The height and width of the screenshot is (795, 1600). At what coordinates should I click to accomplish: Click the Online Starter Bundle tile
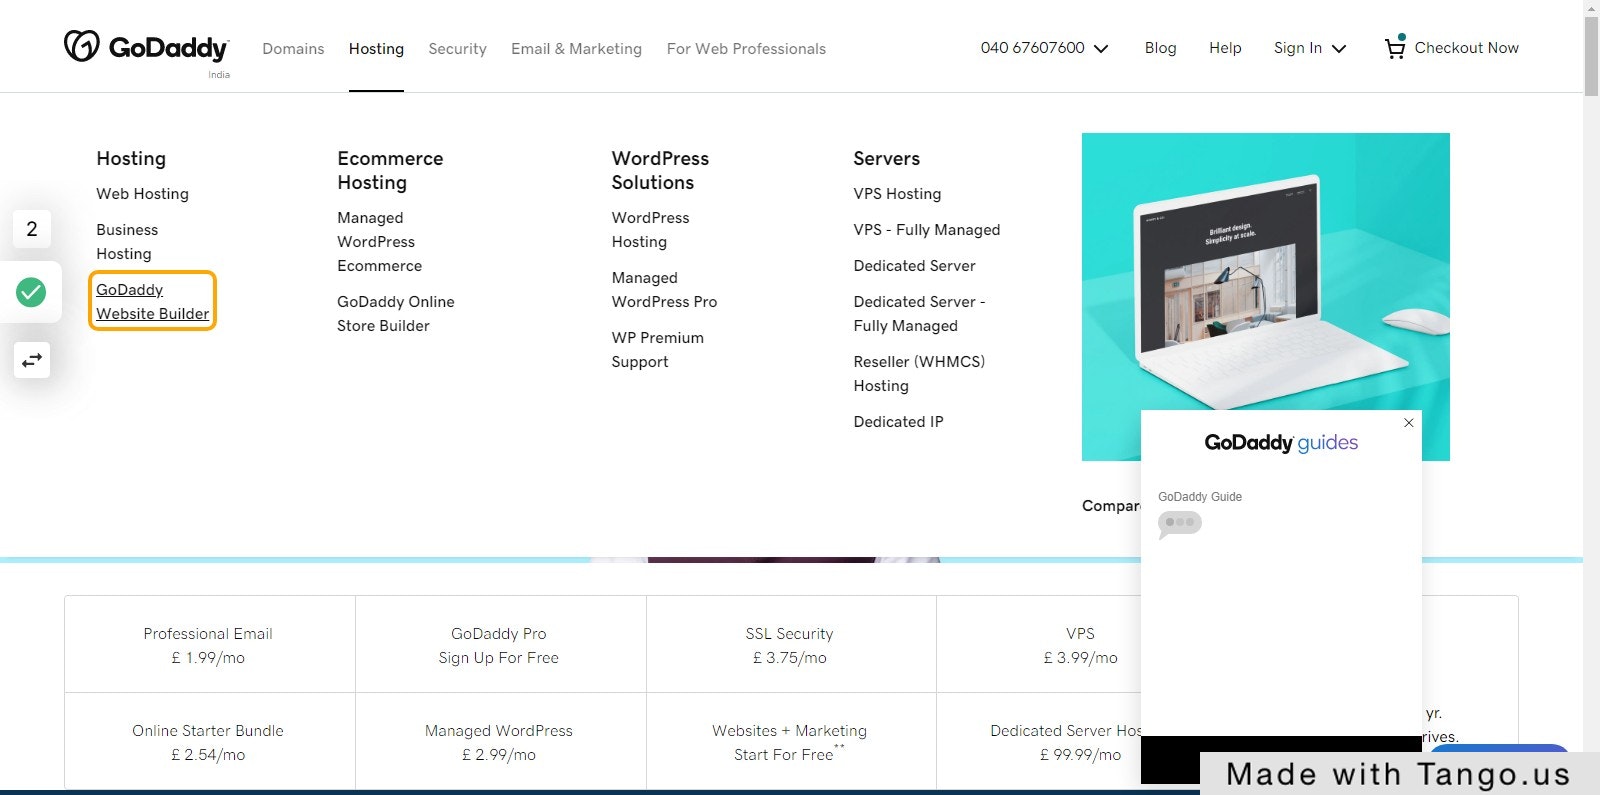209,742
